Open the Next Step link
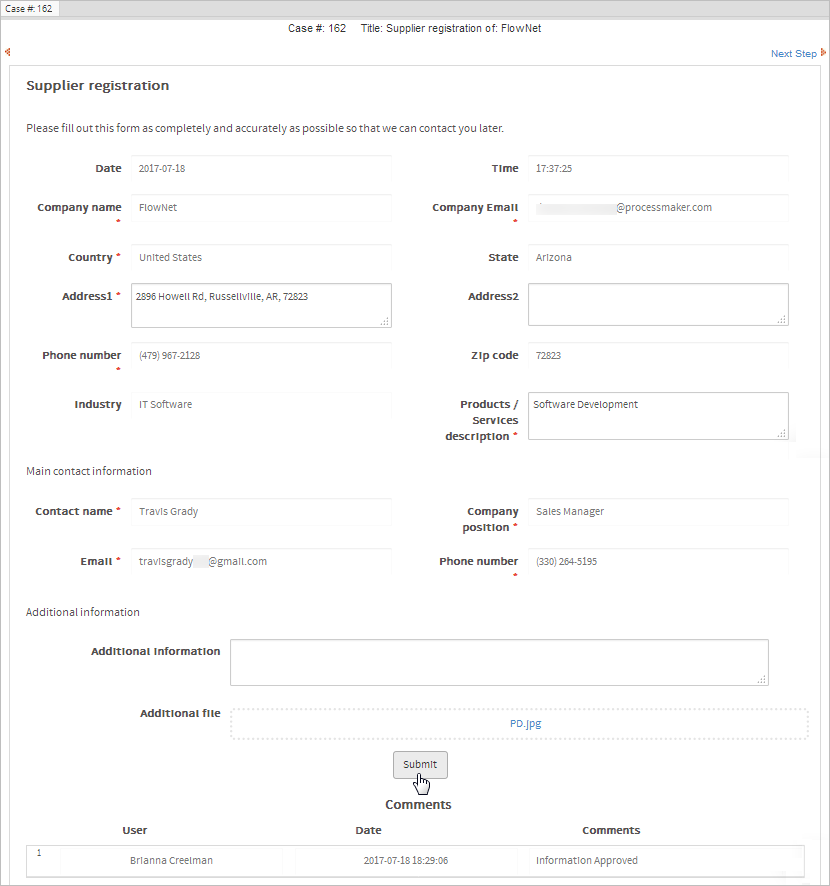Viewport: 830px width, 886px height. (x=793, y=54)
